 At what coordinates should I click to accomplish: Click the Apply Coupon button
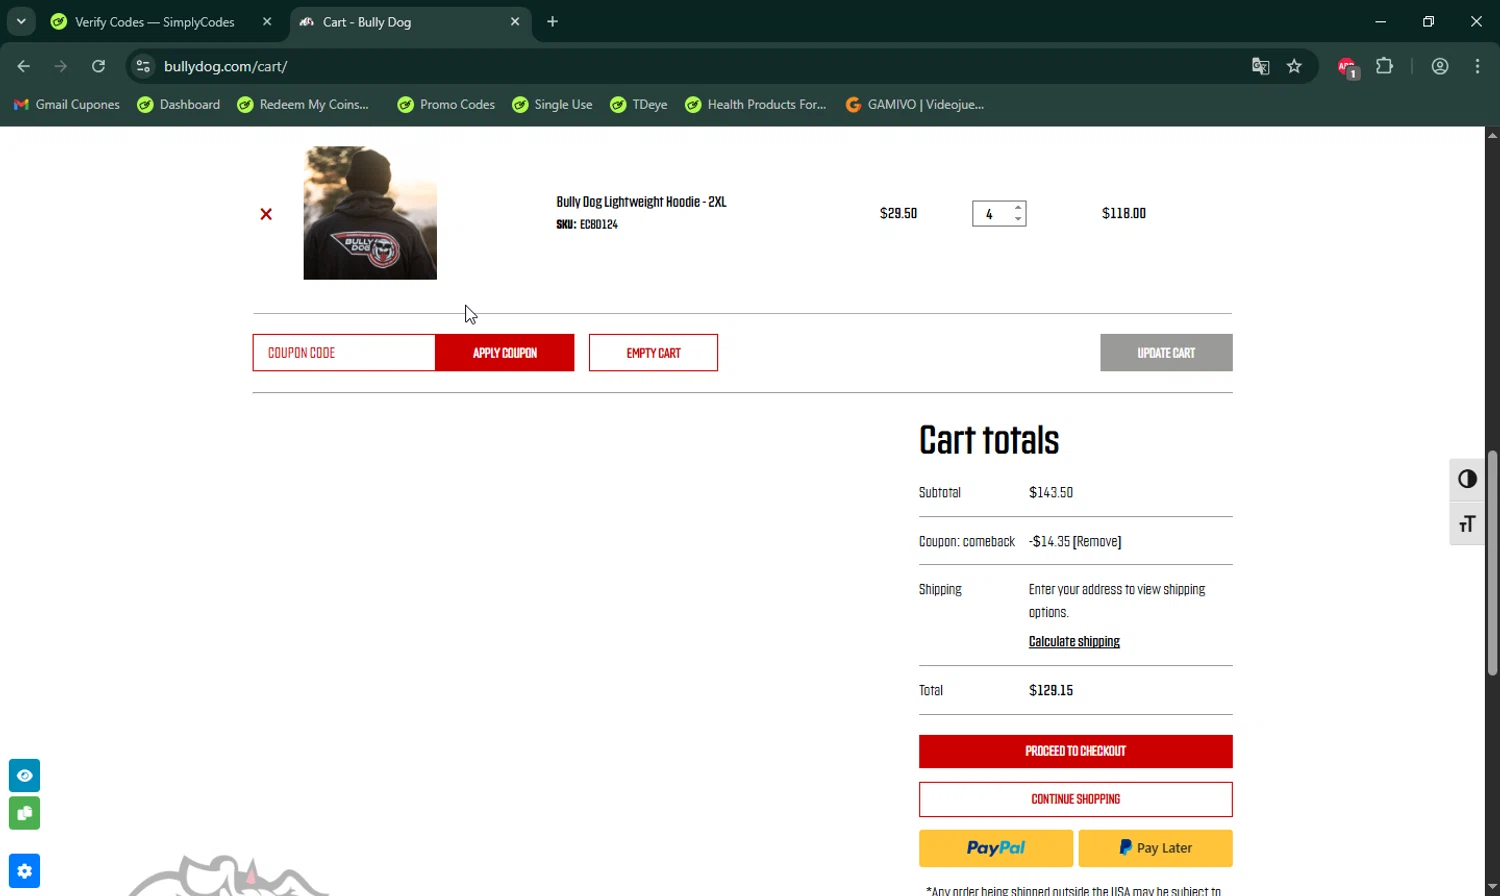point(505,353)
